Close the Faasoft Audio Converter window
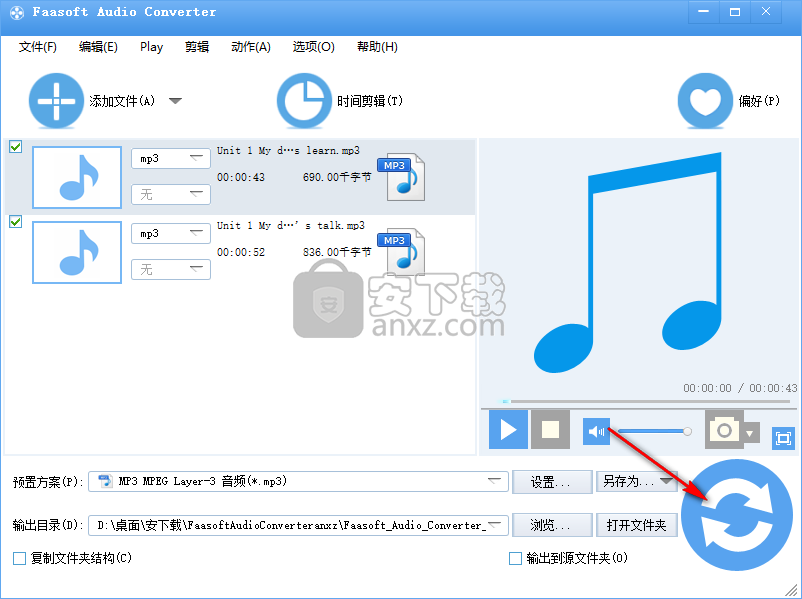802x599 pixels. point(766,12)
